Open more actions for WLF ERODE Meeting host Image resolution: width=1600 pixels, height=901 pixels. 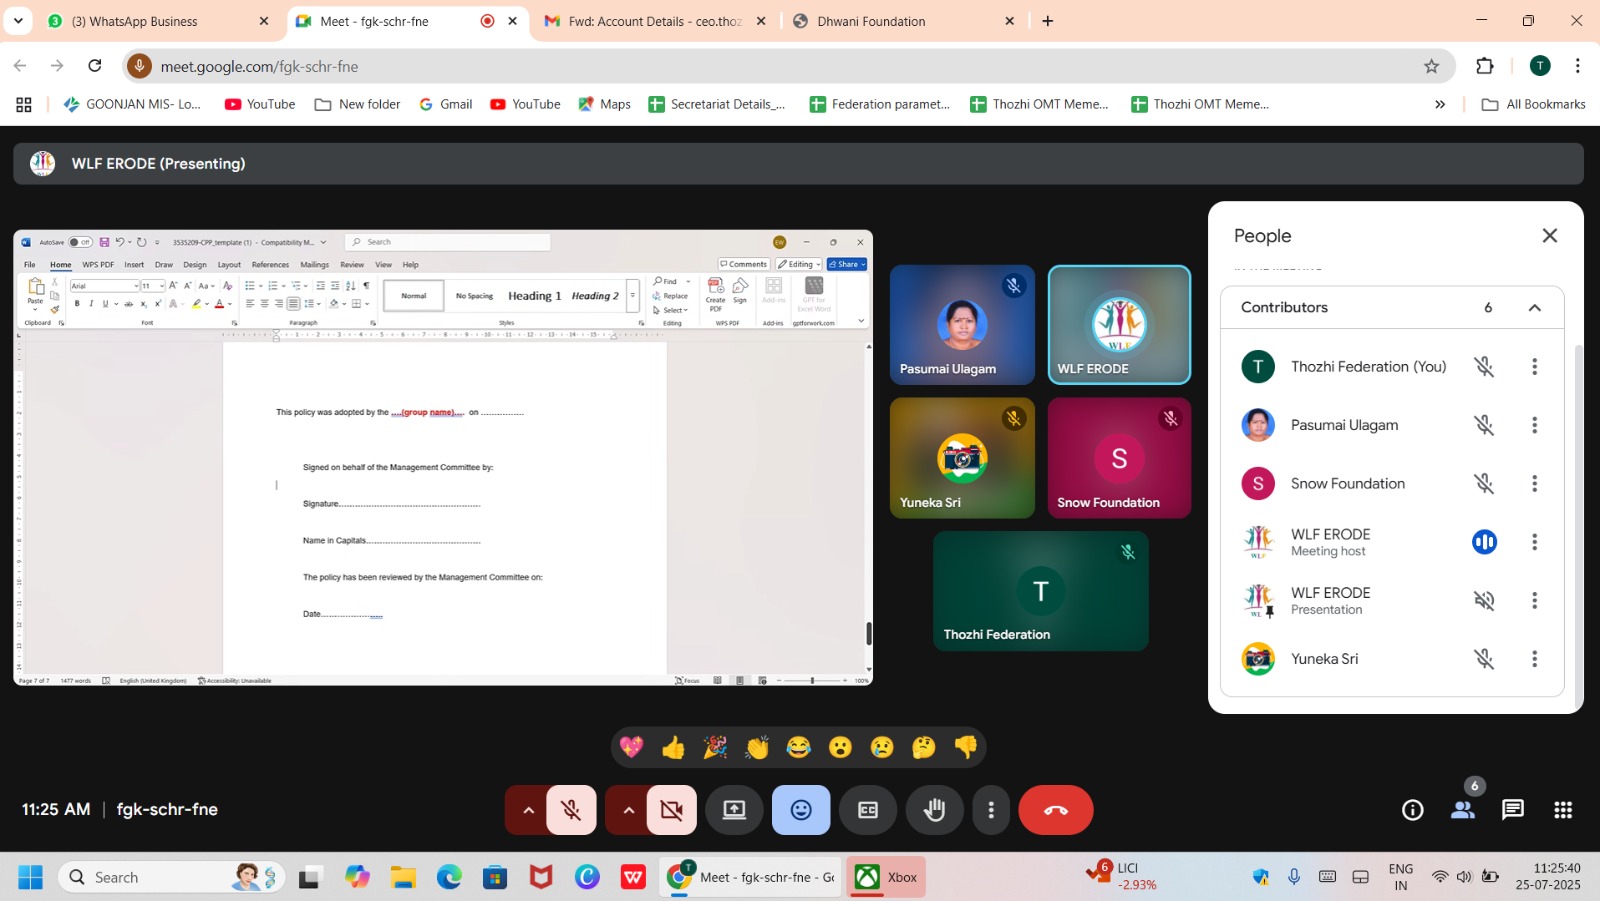[1535, 542]
